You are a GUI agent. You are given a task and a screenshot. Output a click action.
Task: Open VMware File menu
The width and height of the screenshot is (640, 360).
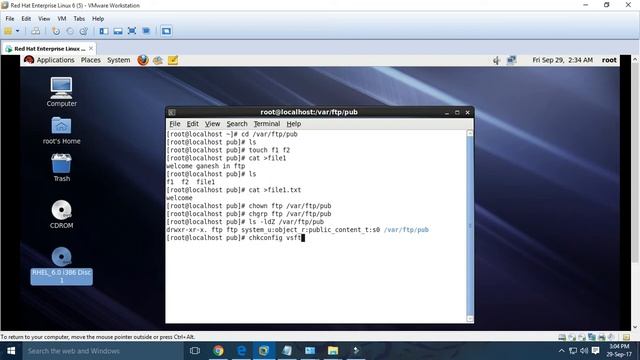10,19
